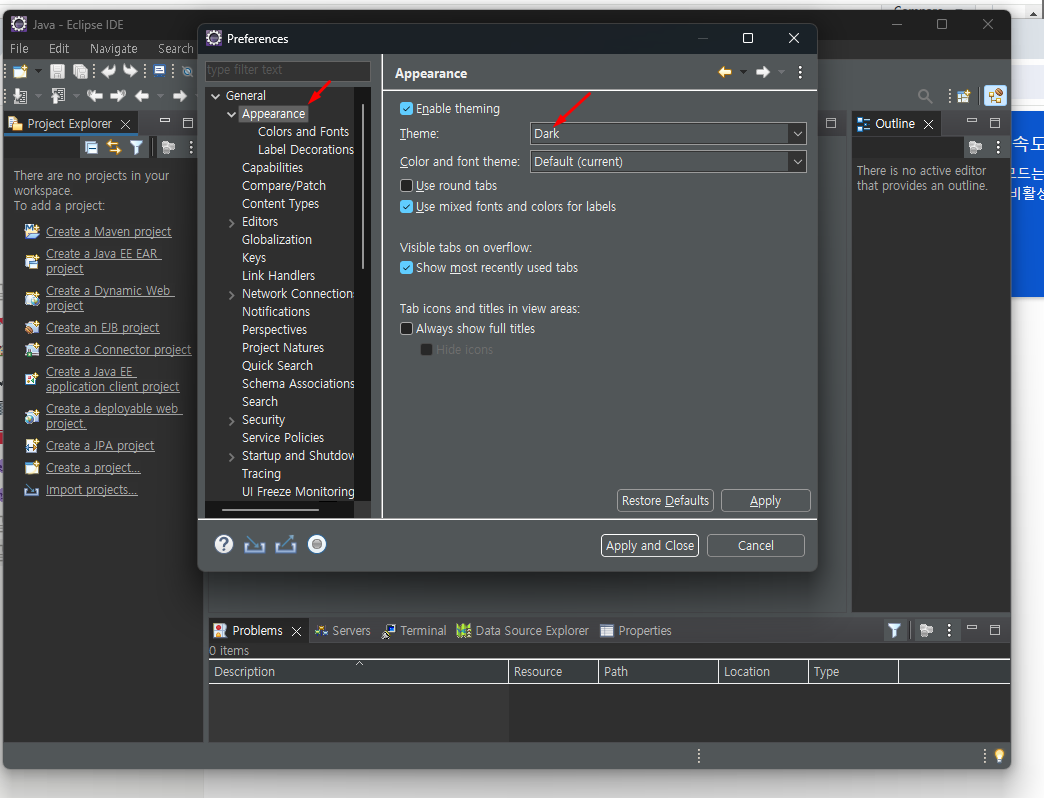Viewport: 1044px width, 798px height.
Task: Click Collapse All in Project Explorer
Action: click(x=91, y=148)
